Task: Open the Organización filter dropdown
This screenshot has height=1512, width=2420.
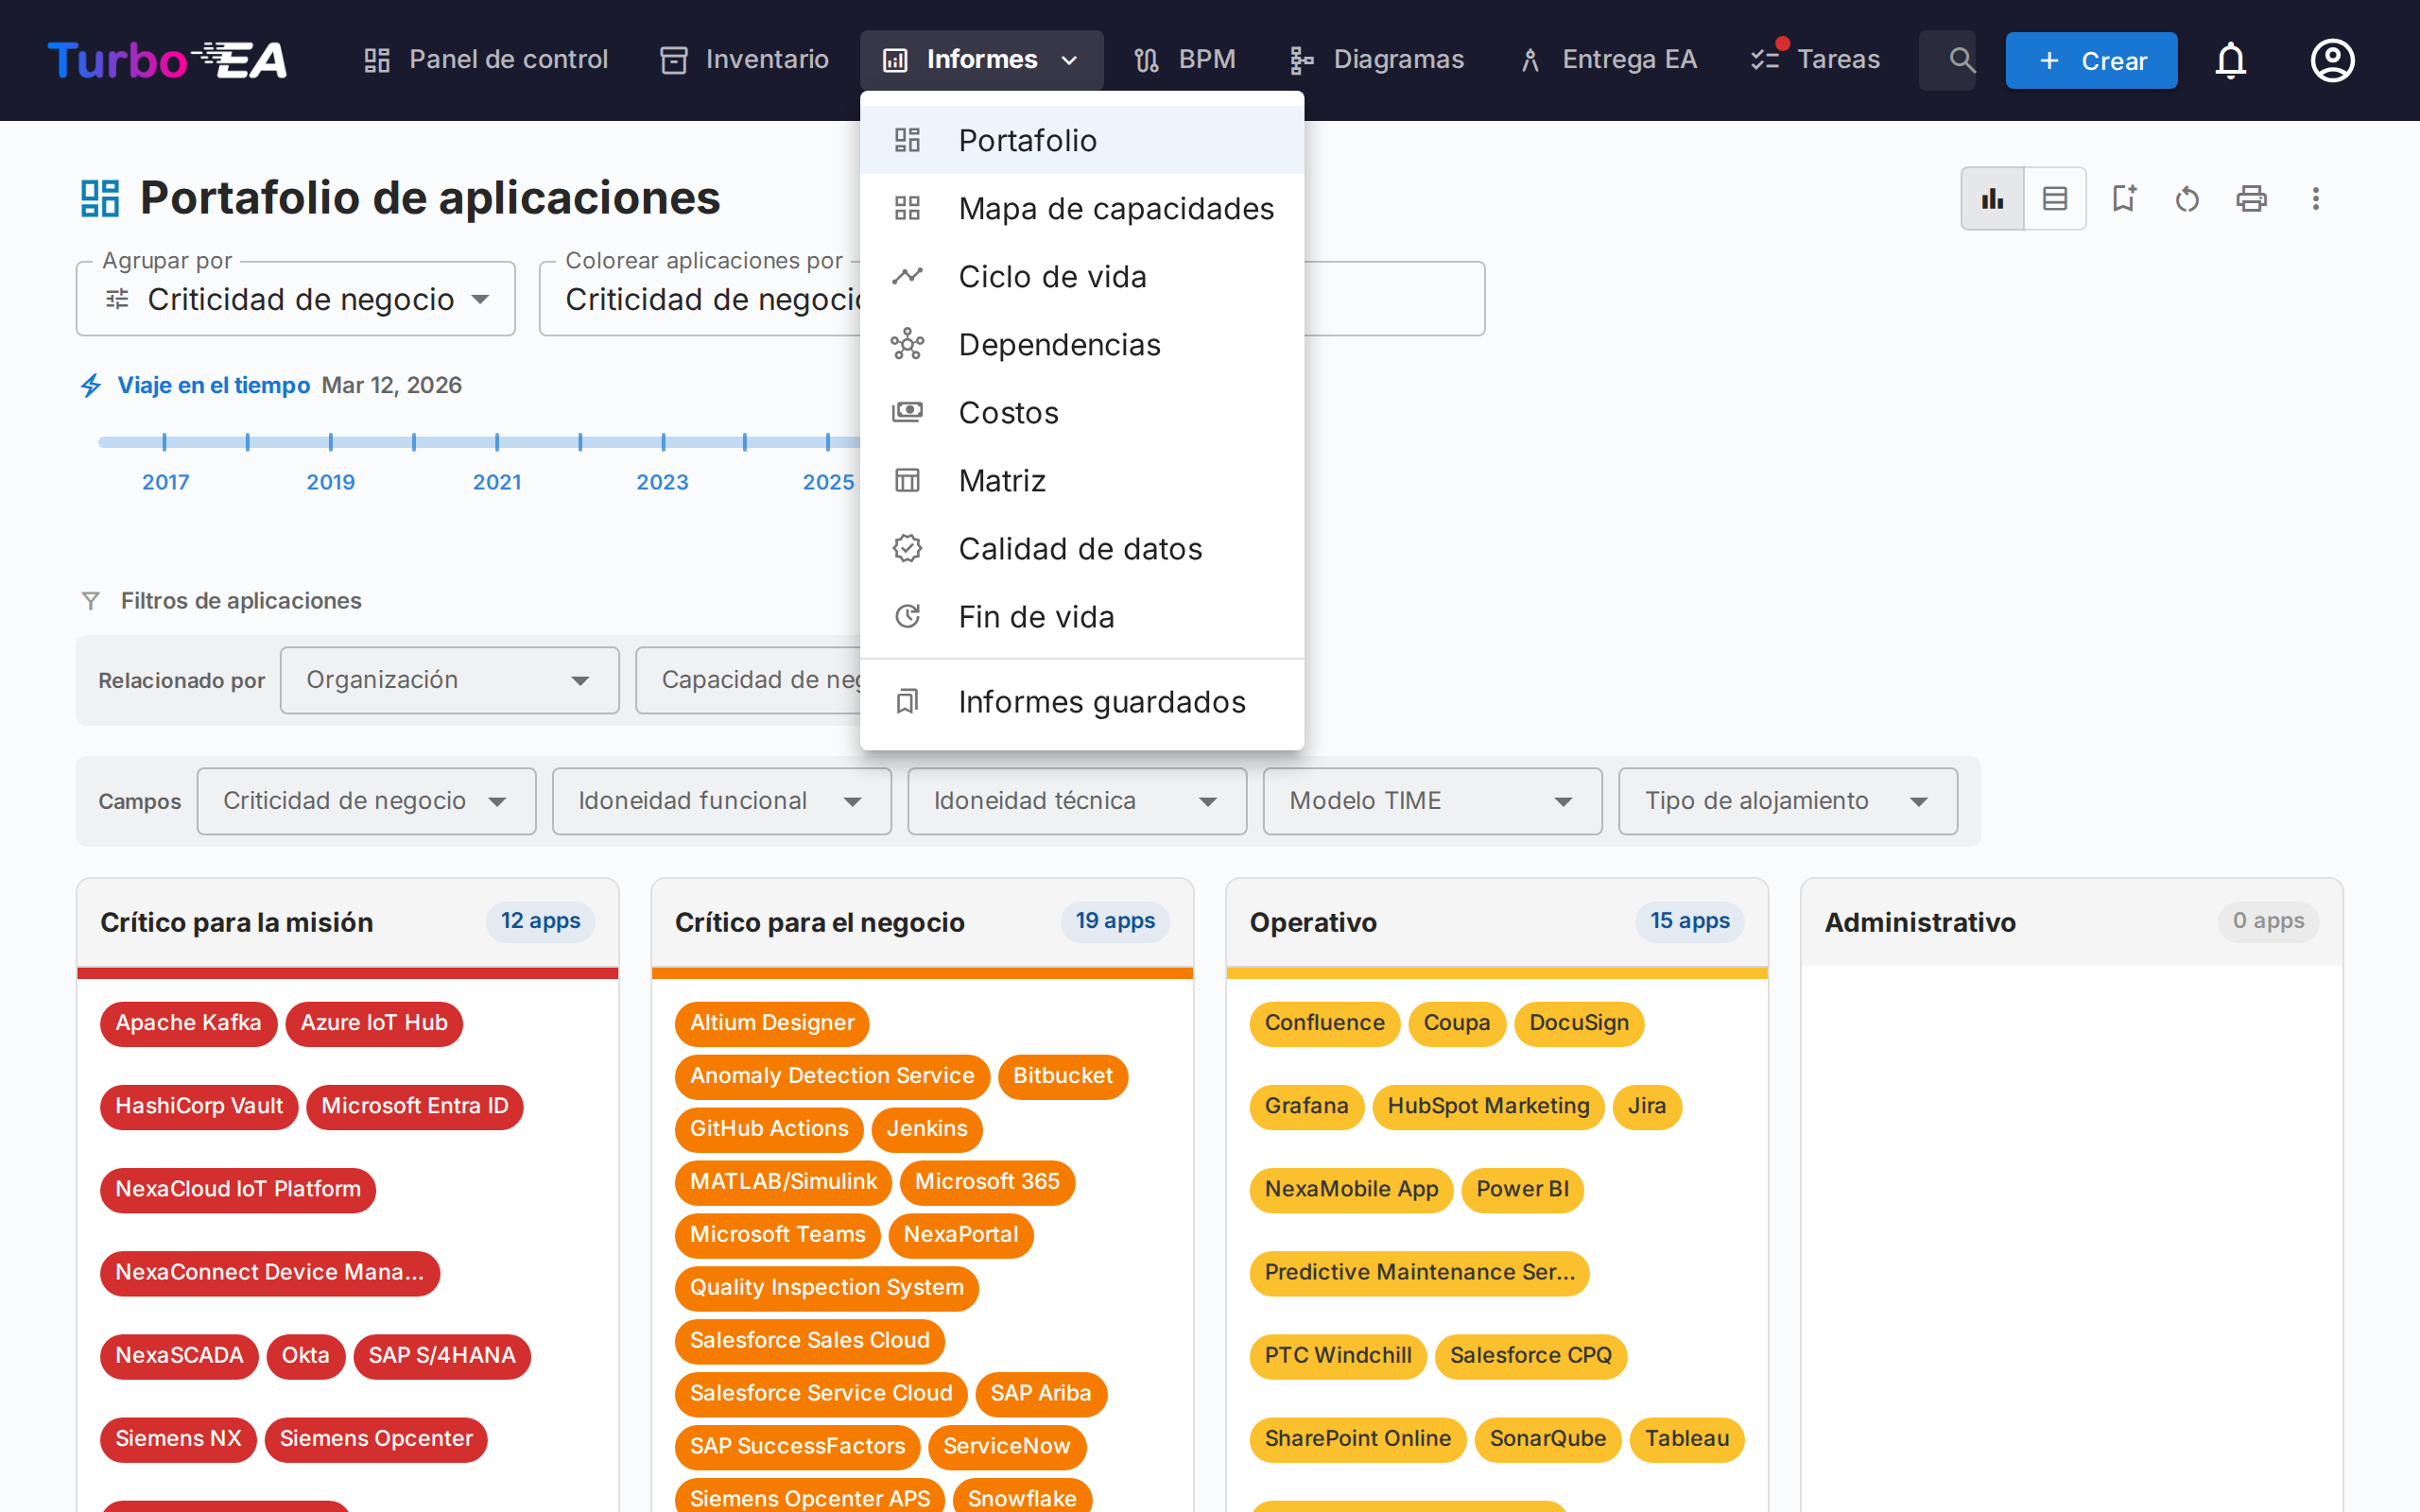Action: pyautogui.click(x=449, y=680)
